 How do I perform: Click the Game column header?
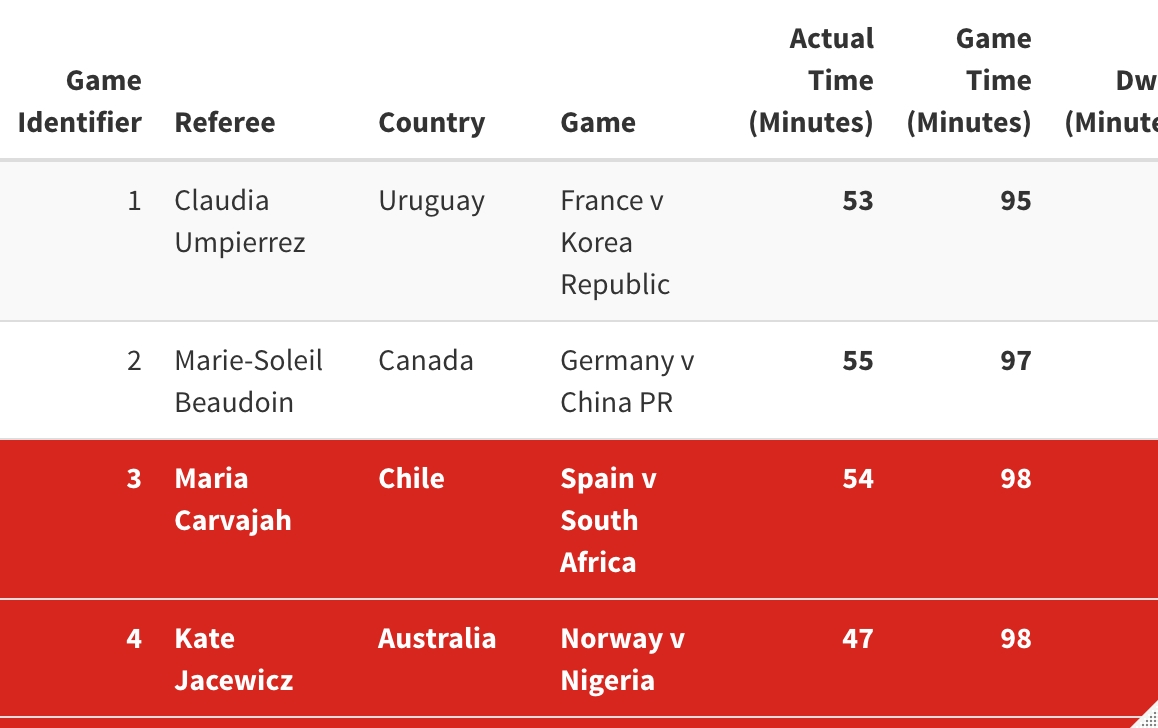[598, 123]
